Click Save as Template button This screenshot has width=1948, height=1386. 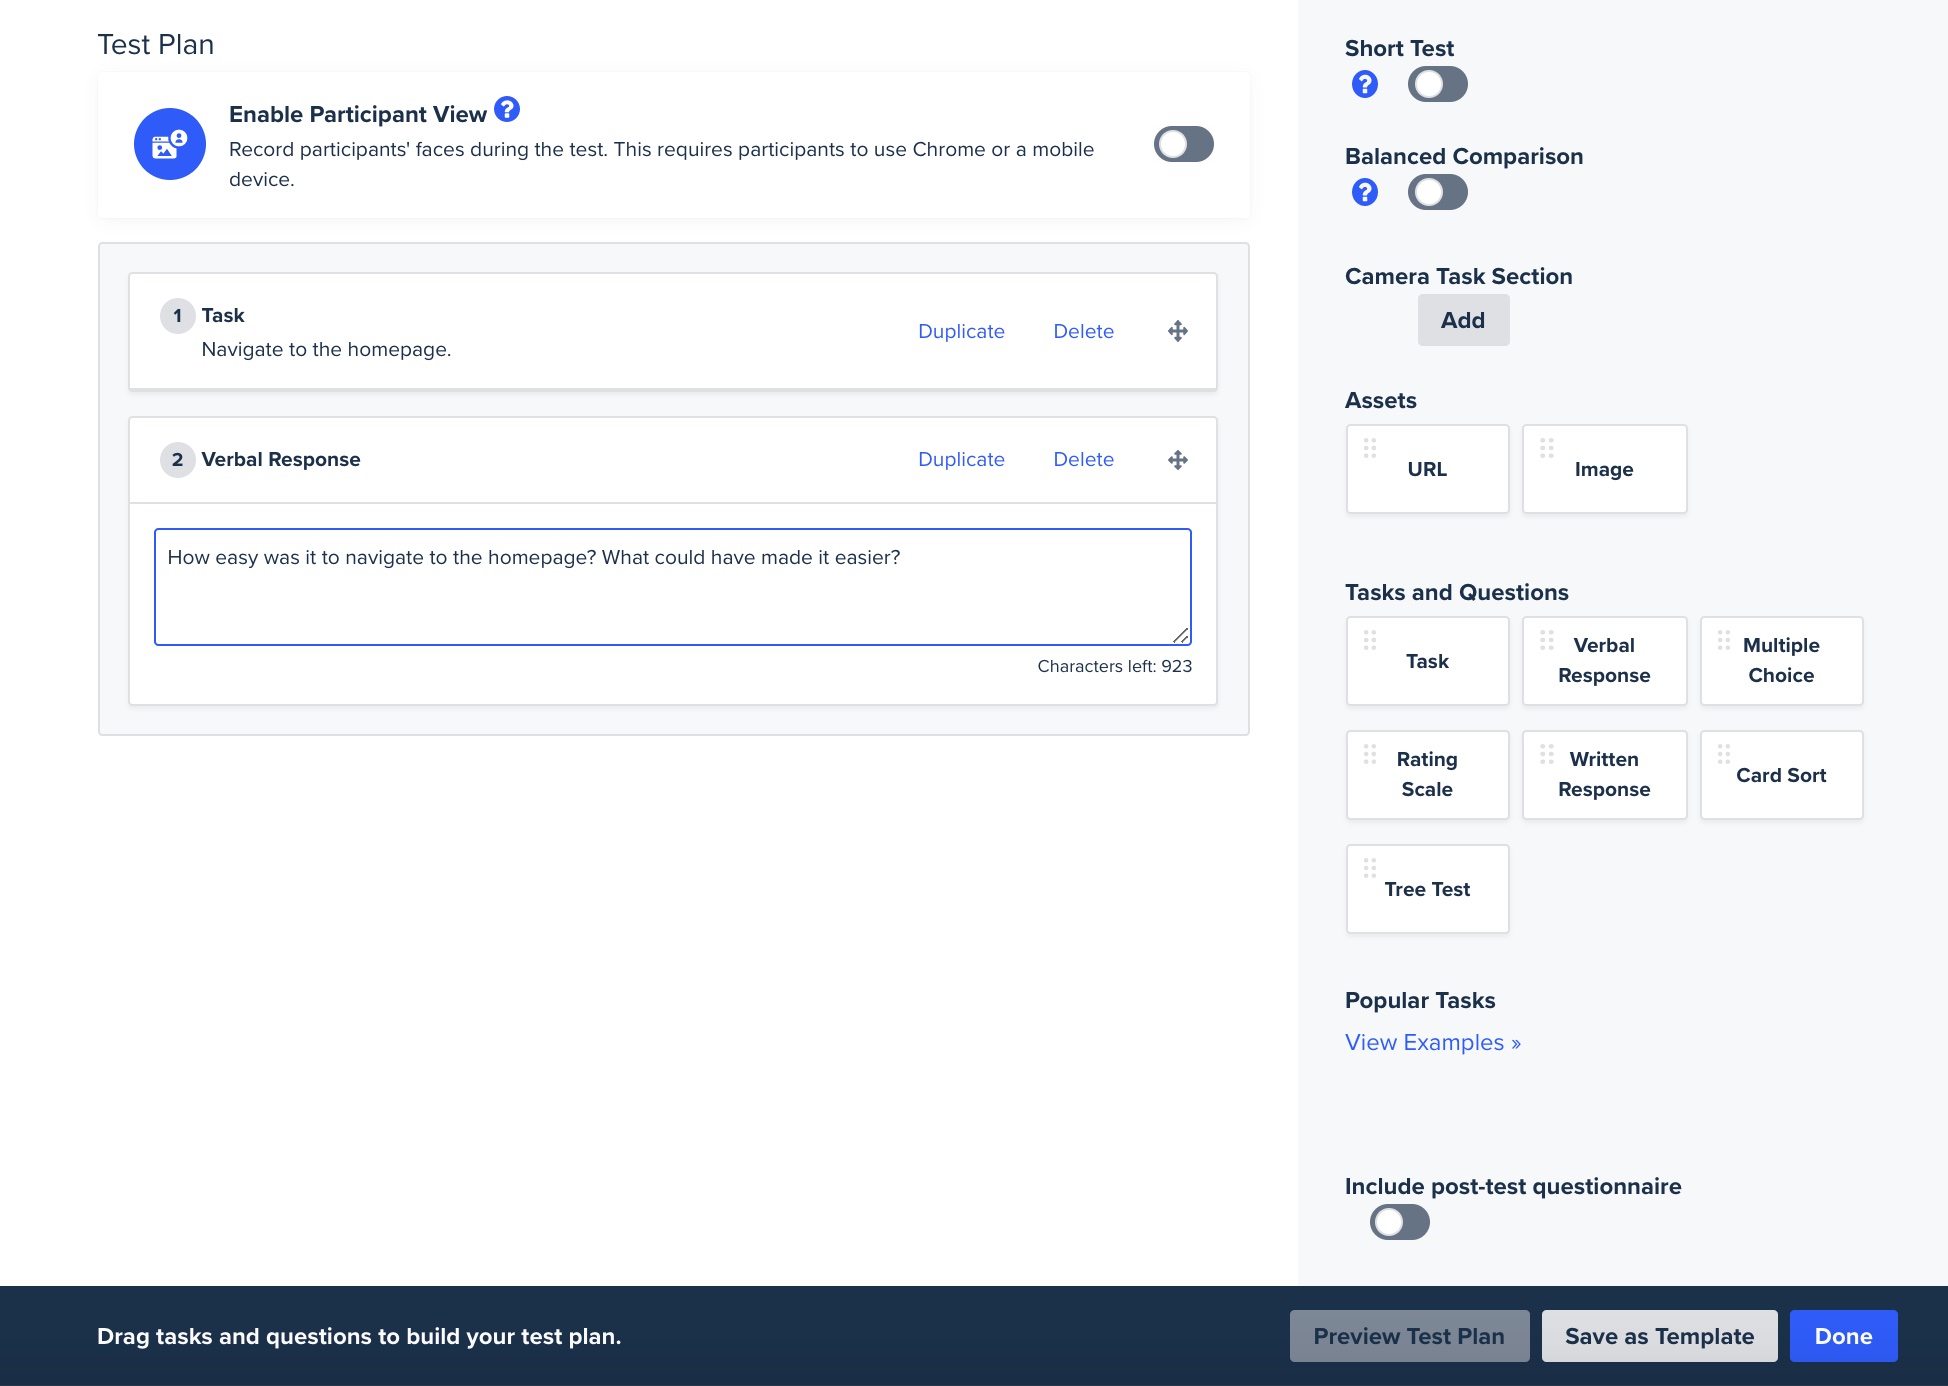coord(1659,1336)
